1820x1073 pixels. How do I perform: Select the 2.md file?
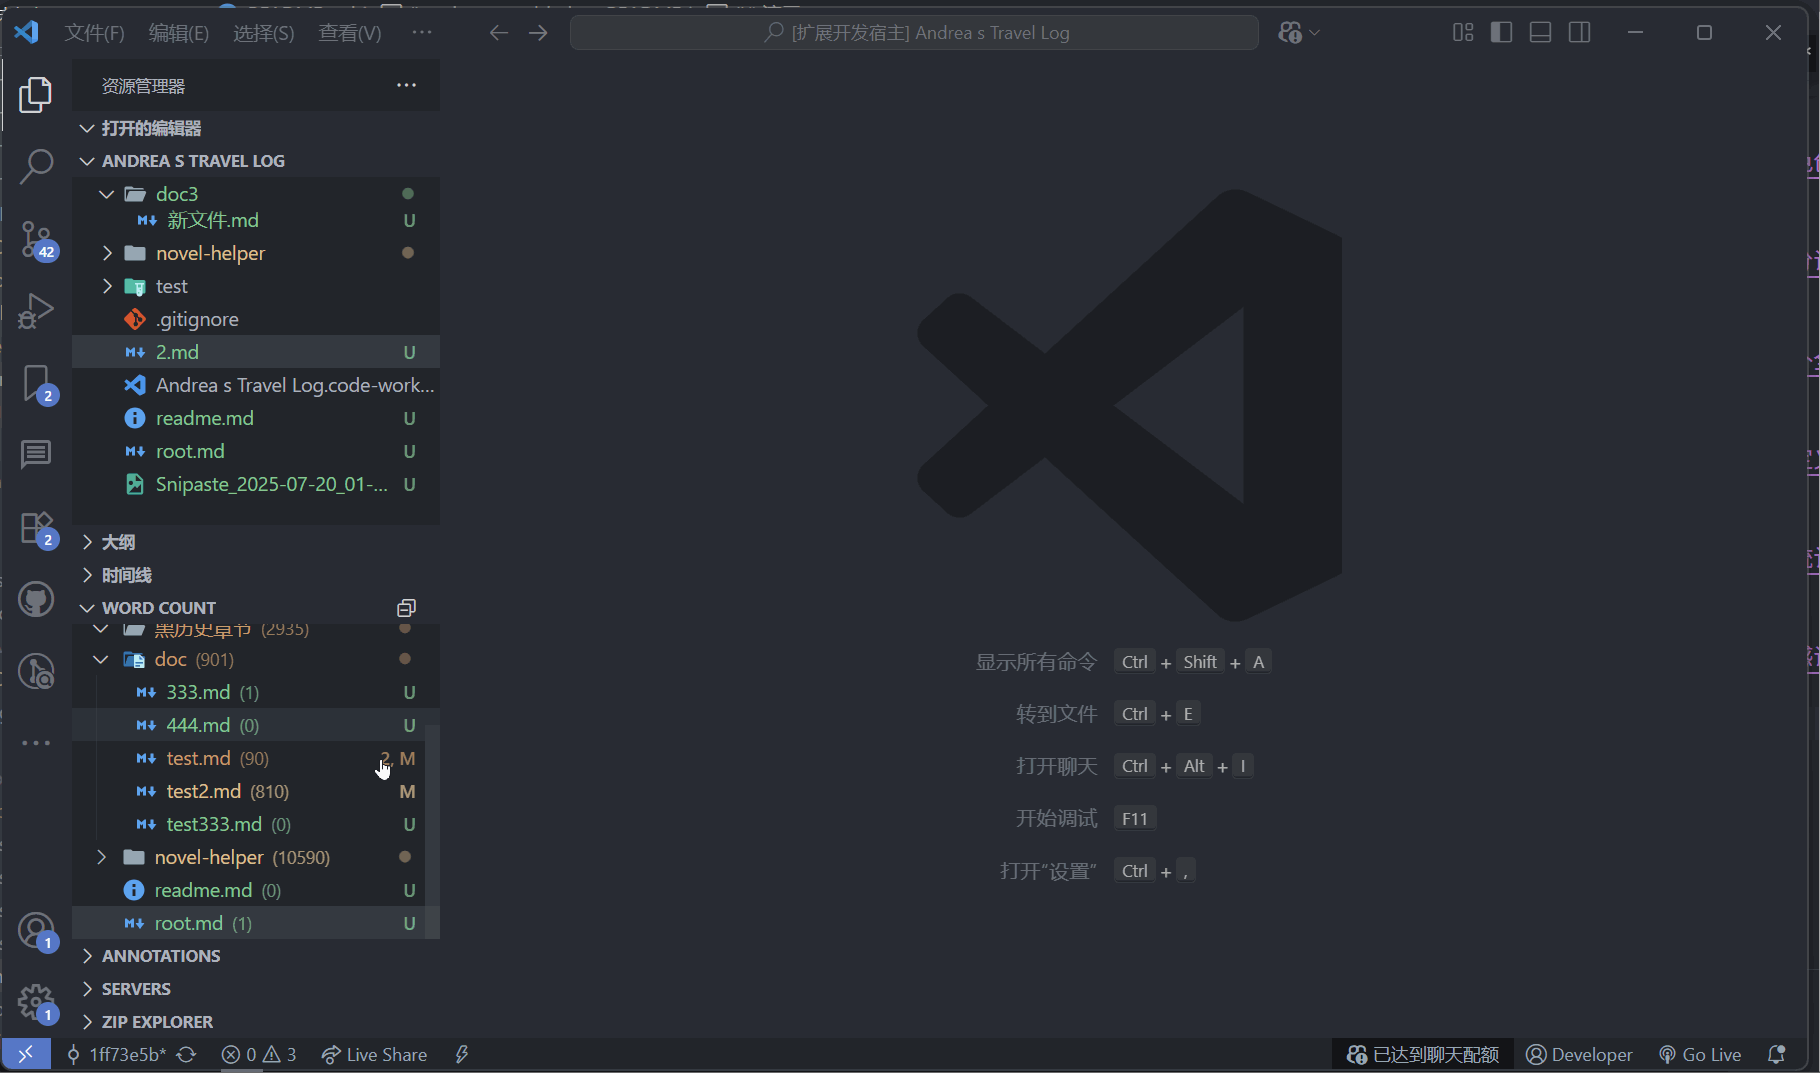point(256,352)
